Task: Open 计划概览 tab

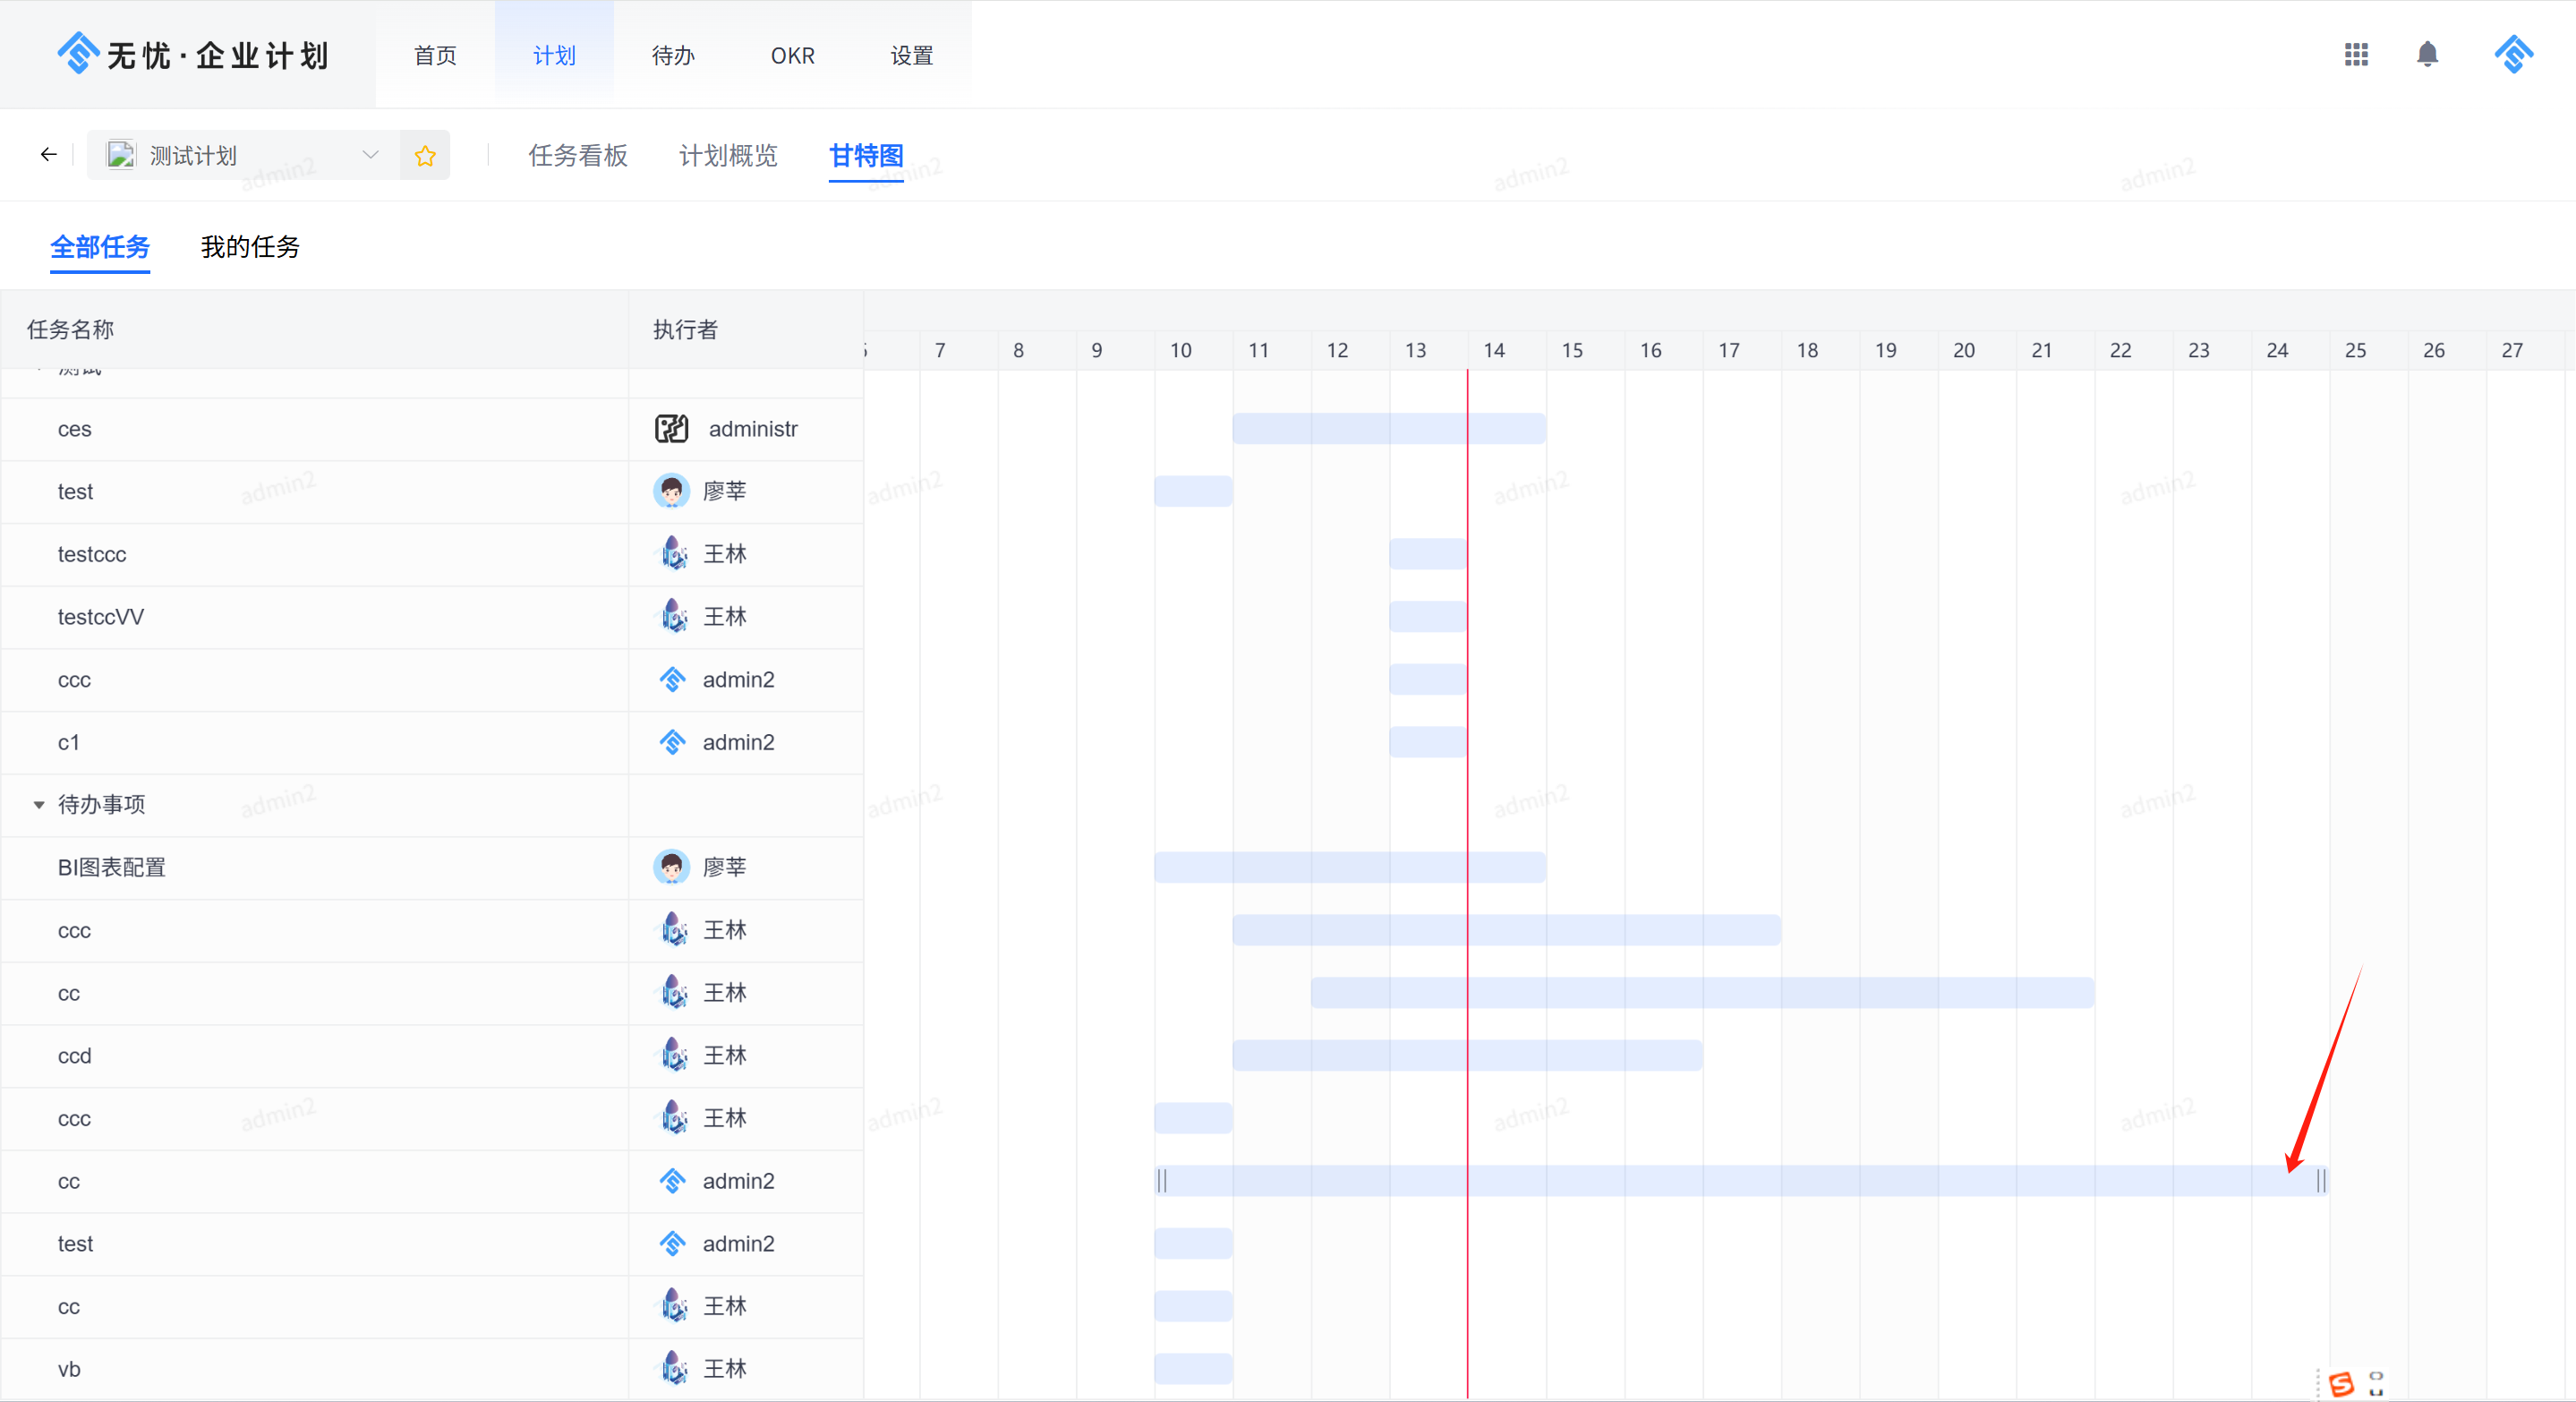Action: pyautogui.click(x=728, y=156)
